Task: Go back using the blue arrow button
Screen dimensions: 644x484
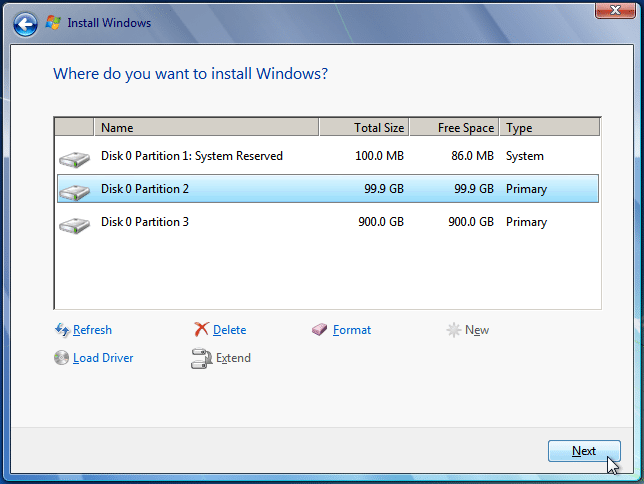Action: tap(25, 24)
